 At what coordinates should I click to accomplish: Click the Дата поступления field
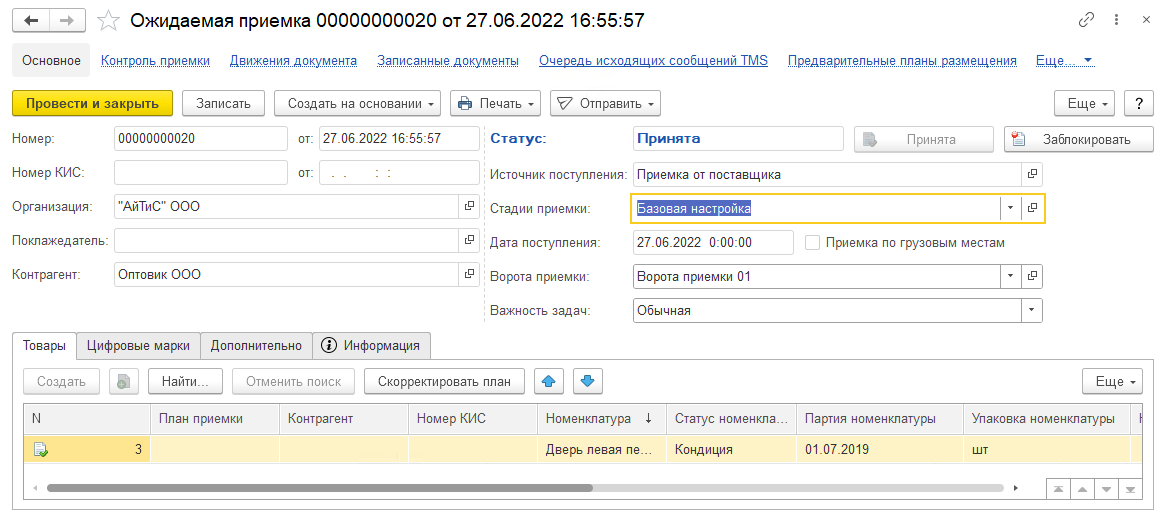click(713, 243)
